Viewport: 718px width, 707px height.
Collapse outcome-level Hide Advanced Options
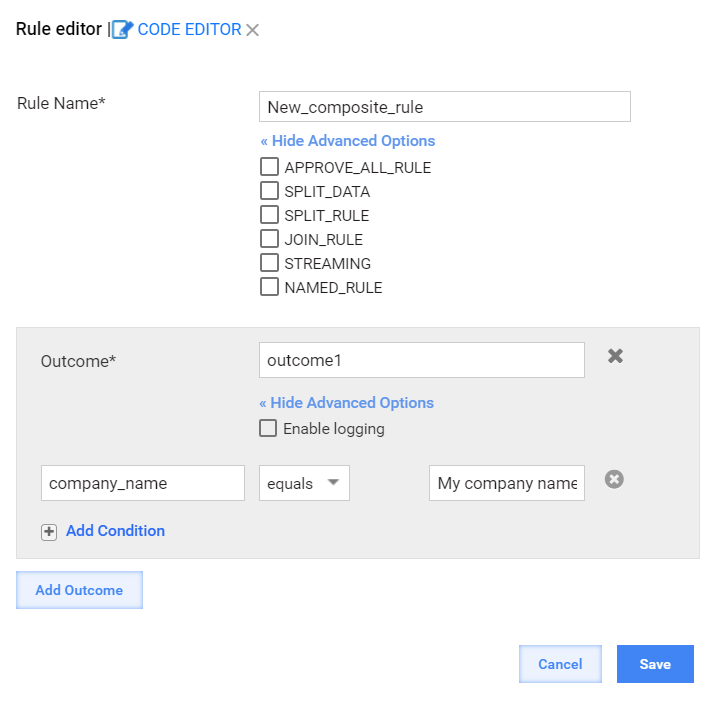pos(347,402)
